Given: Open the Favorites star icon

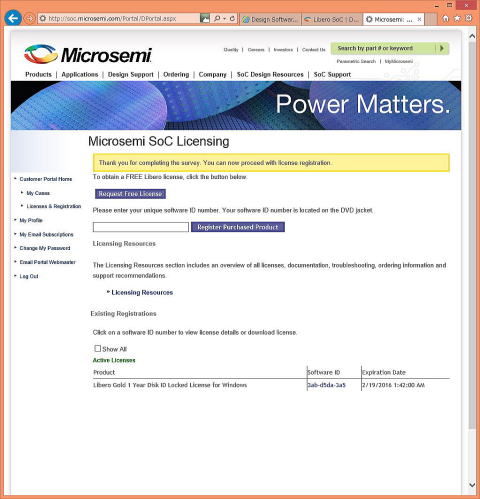Looking at the screenshot, I should (457, 19).
